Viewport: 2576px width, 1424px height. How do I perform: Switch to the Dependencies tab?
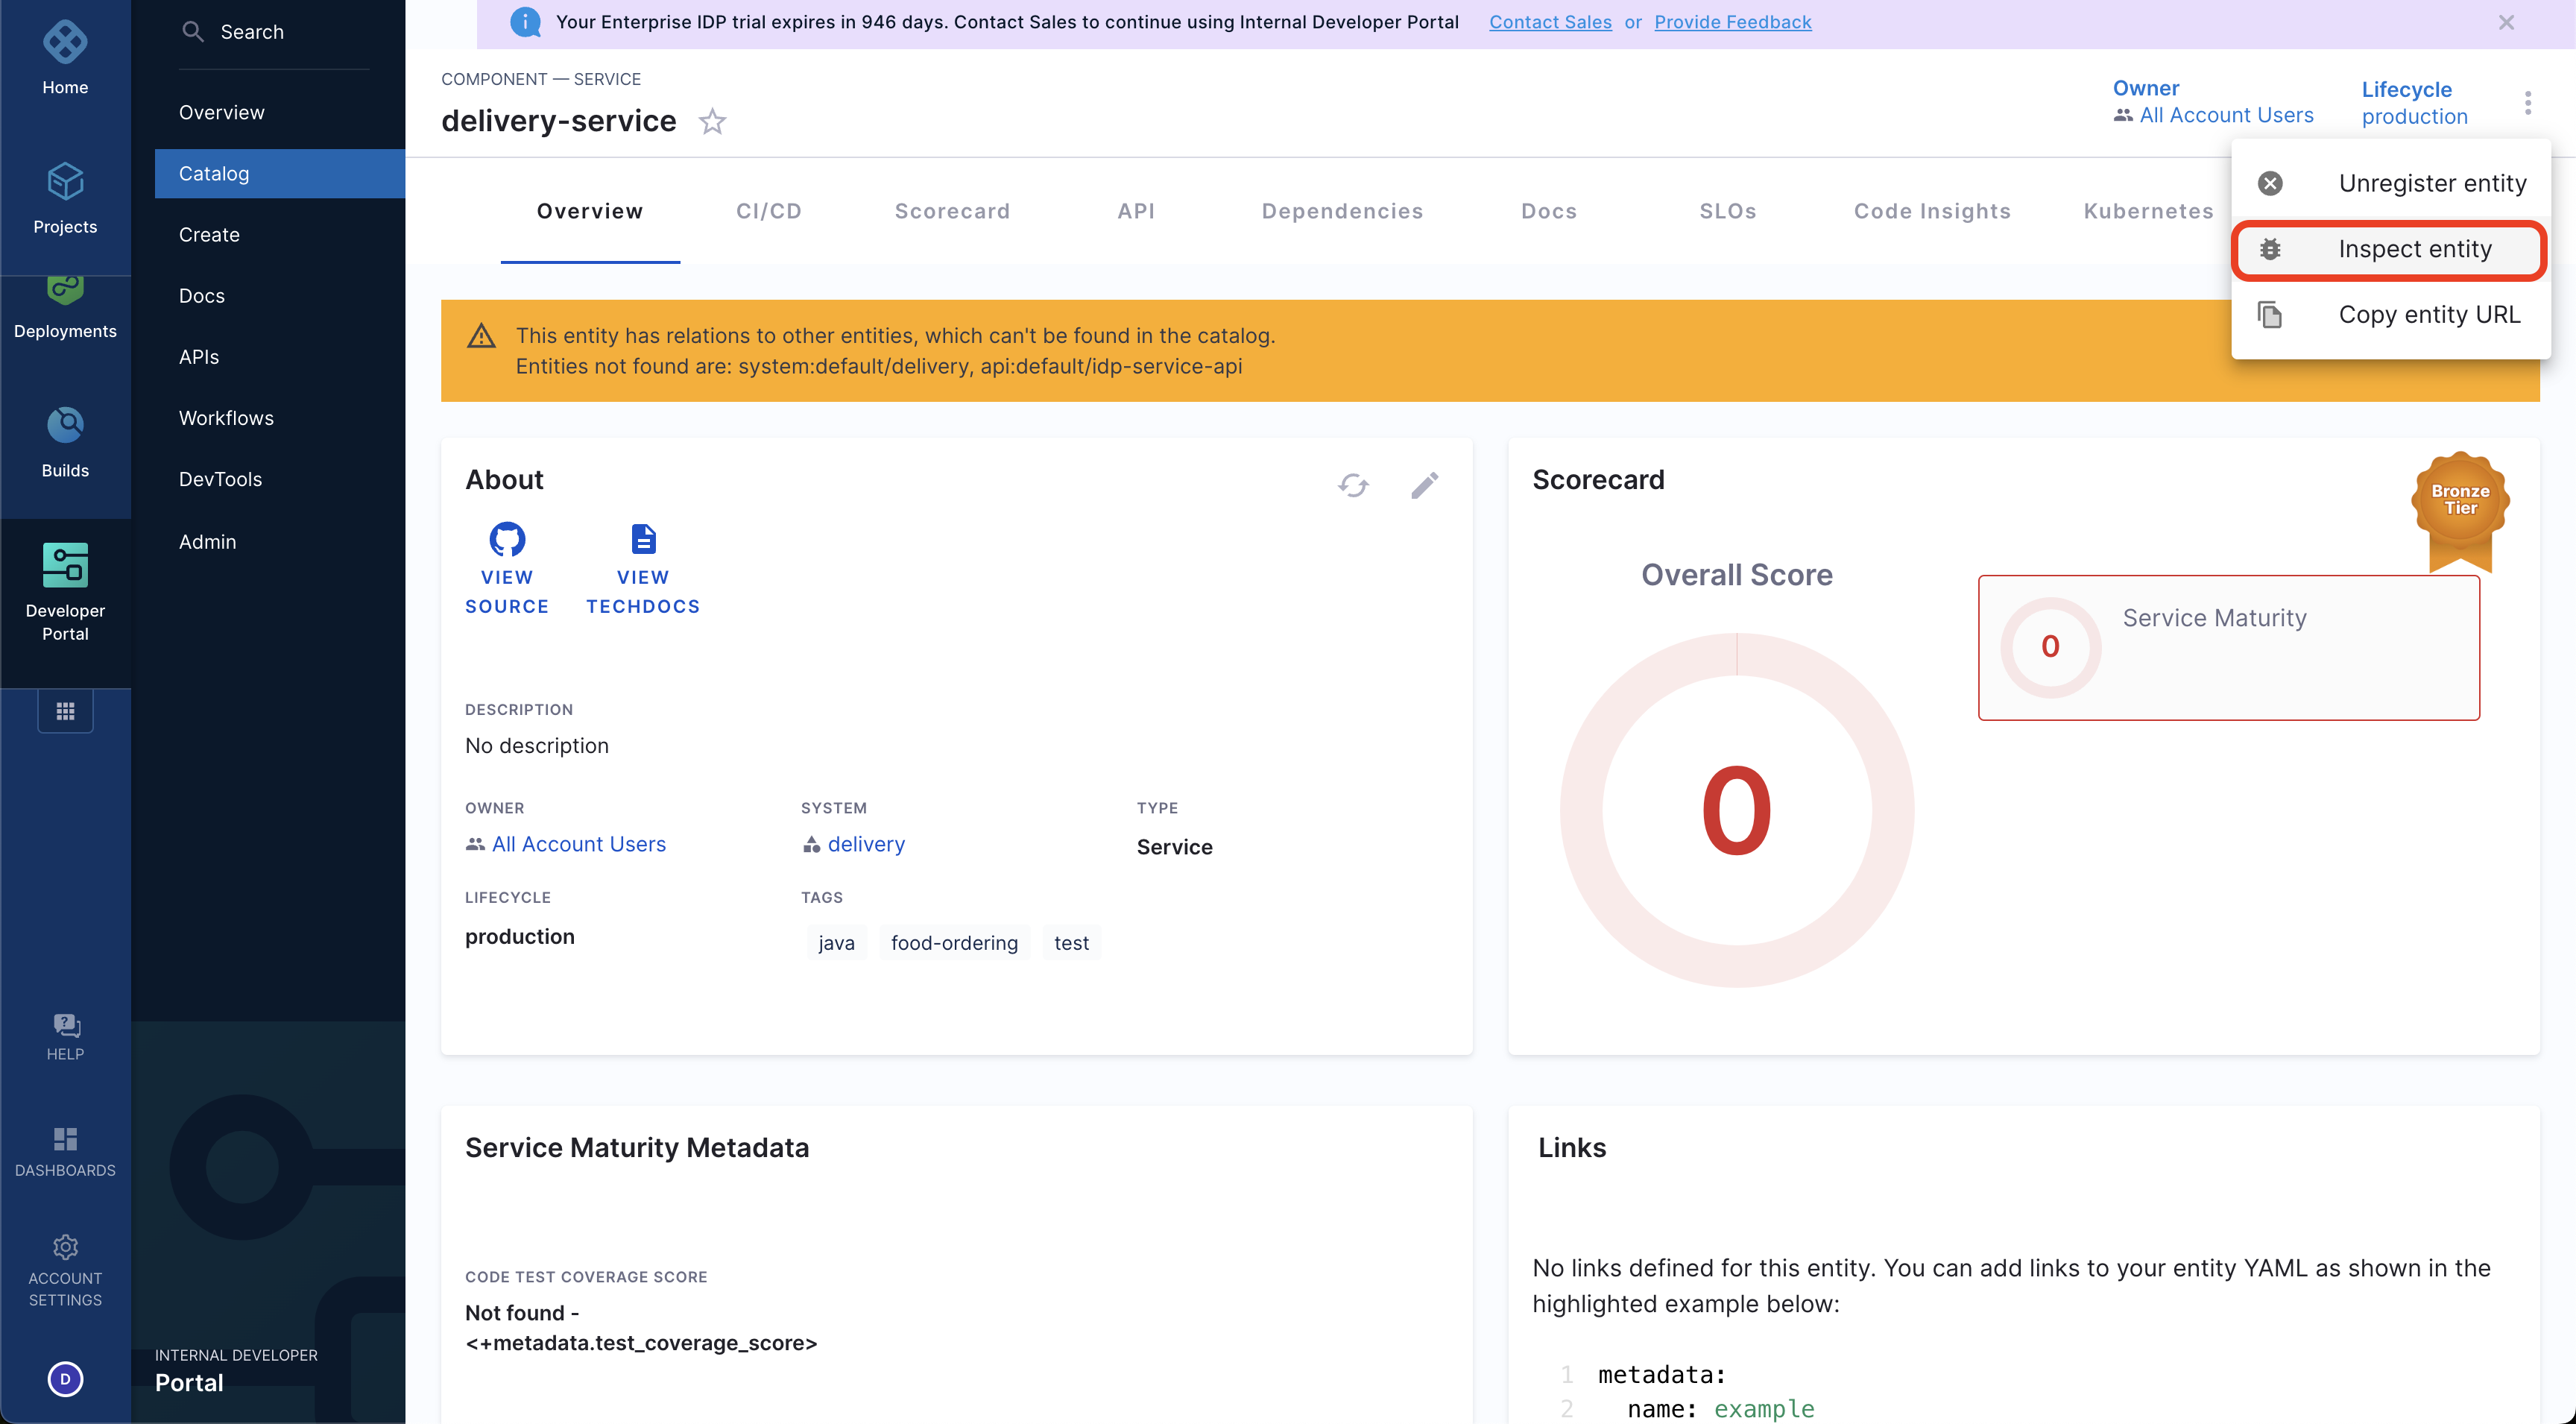(x=1342, y=211)
